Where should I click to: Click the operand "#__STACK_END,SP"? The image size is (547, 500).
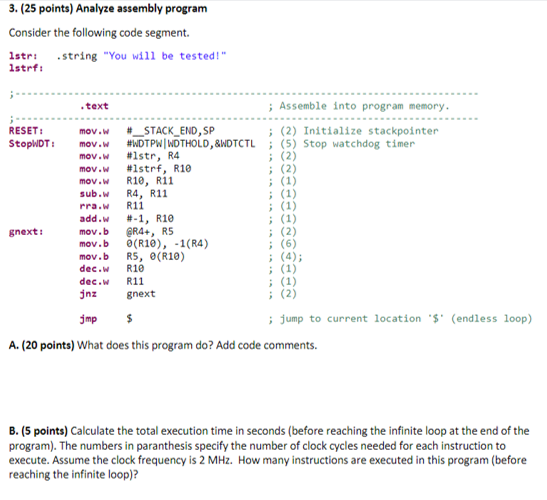coord(171,131)
